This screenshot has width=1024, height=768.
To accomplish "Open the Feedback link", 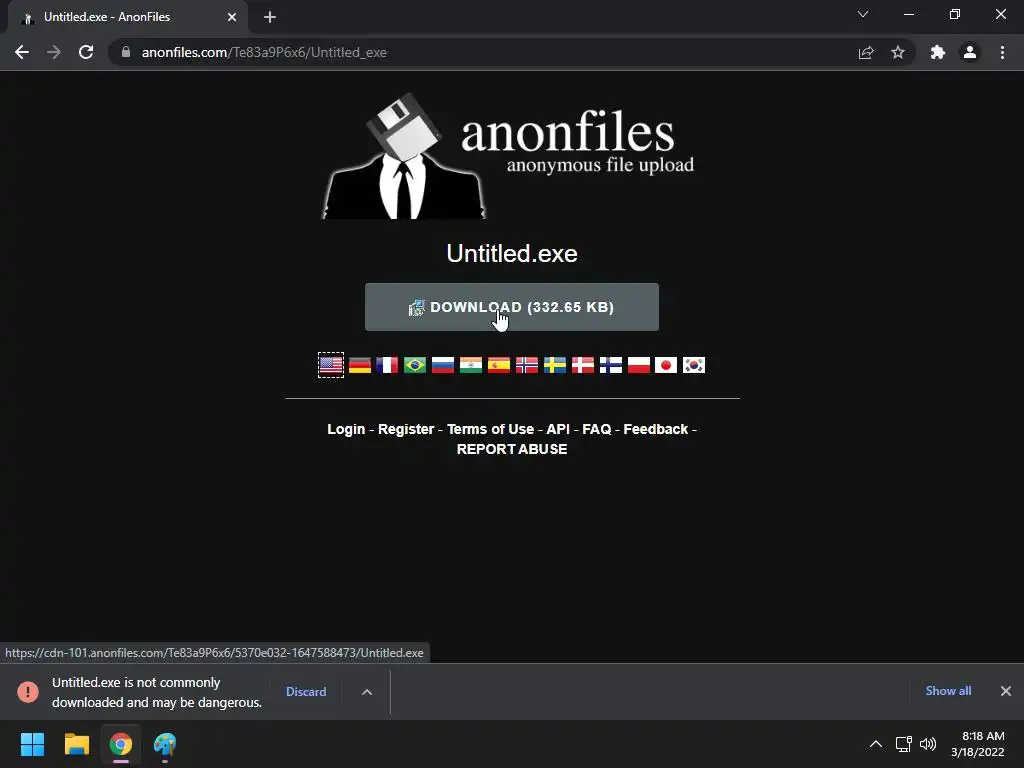I will (656, 429).
